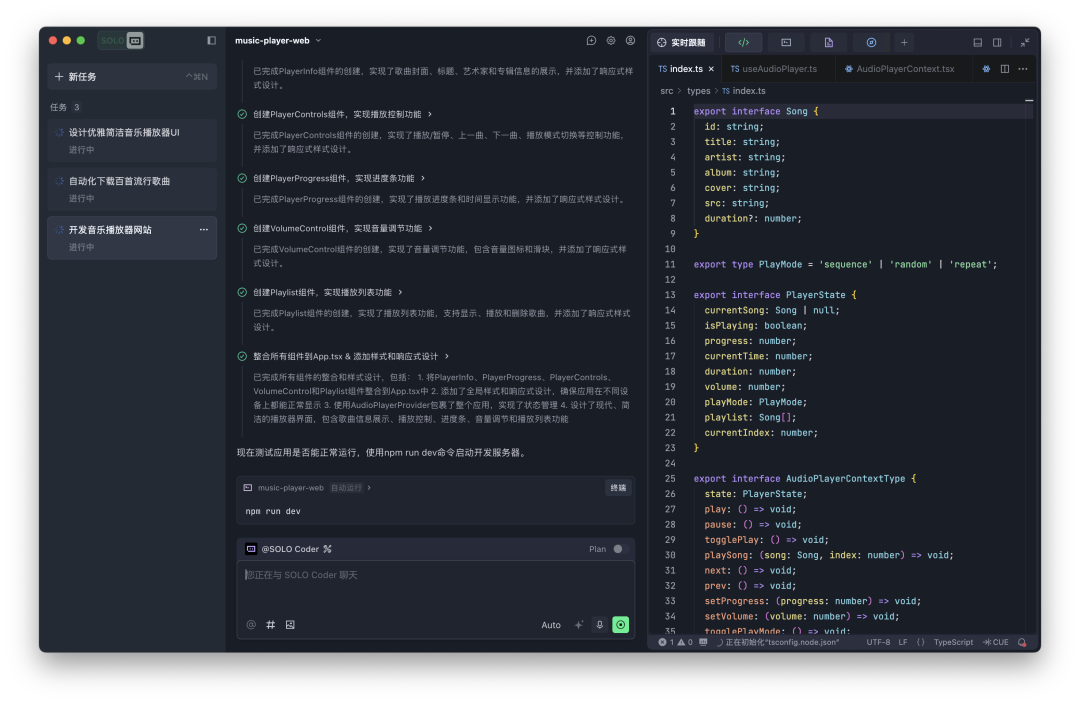Viewport: 1080px width, 704px height.
Task: Click the microphone voice input icon
Action: click(x=599, y=625)
